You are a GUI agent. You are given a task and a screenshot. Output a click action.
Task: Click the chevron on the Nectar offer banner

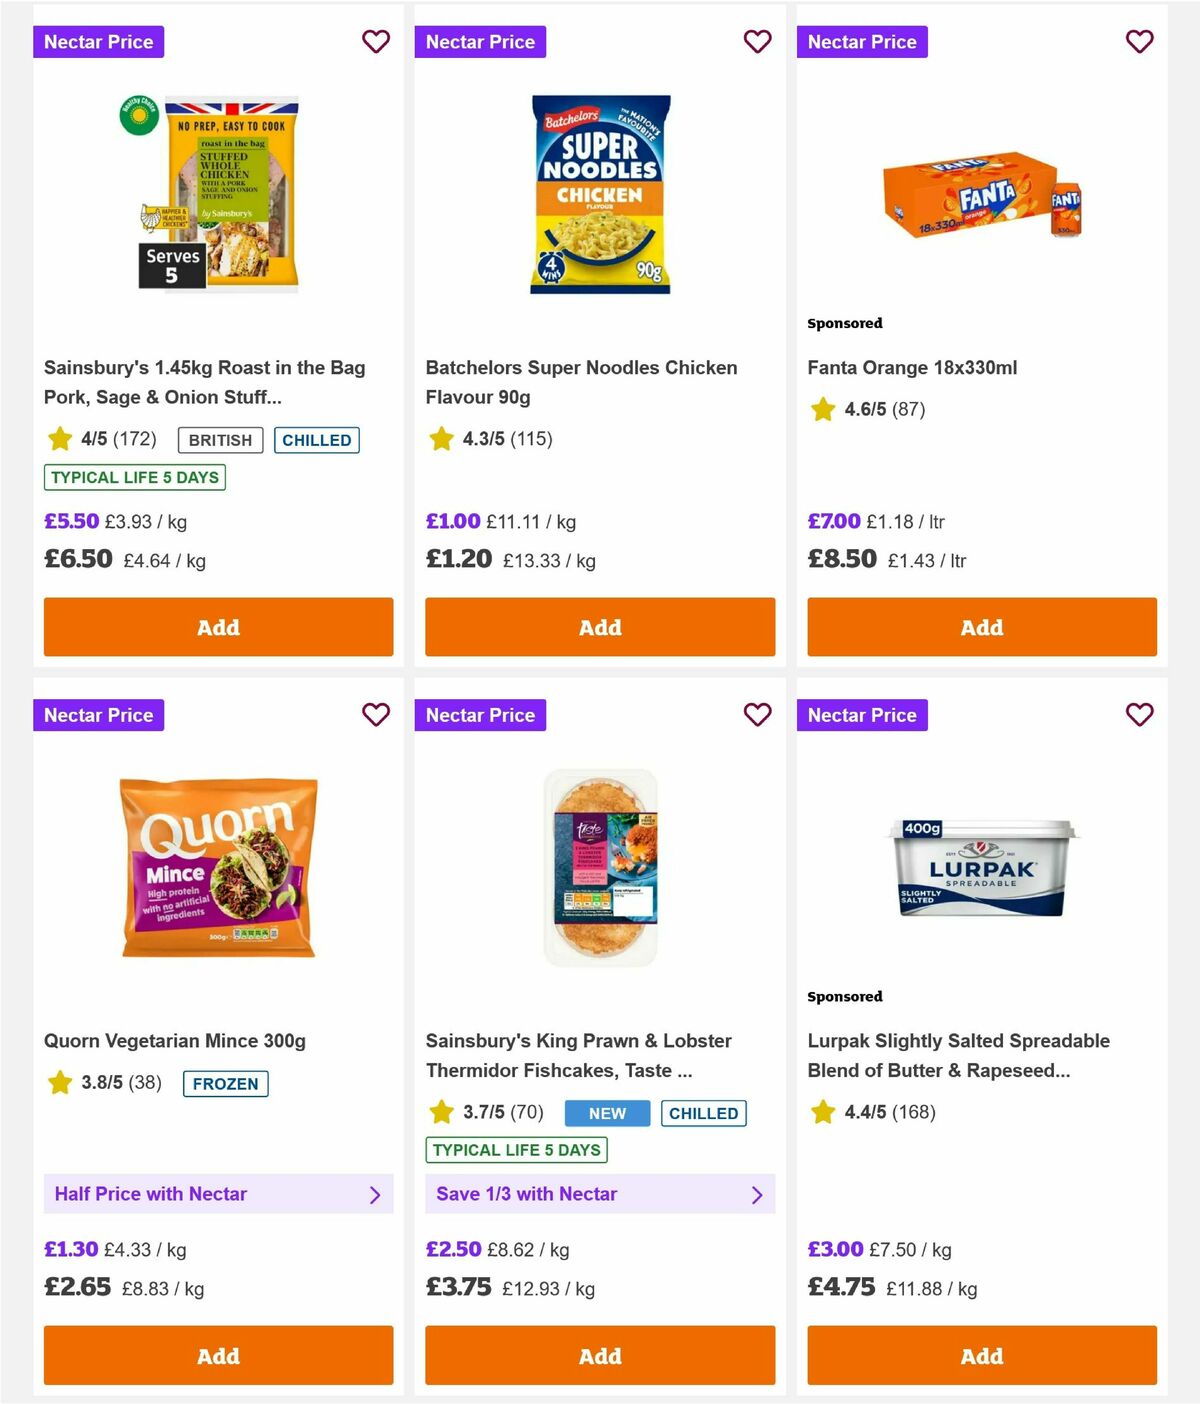(376, 1195)
